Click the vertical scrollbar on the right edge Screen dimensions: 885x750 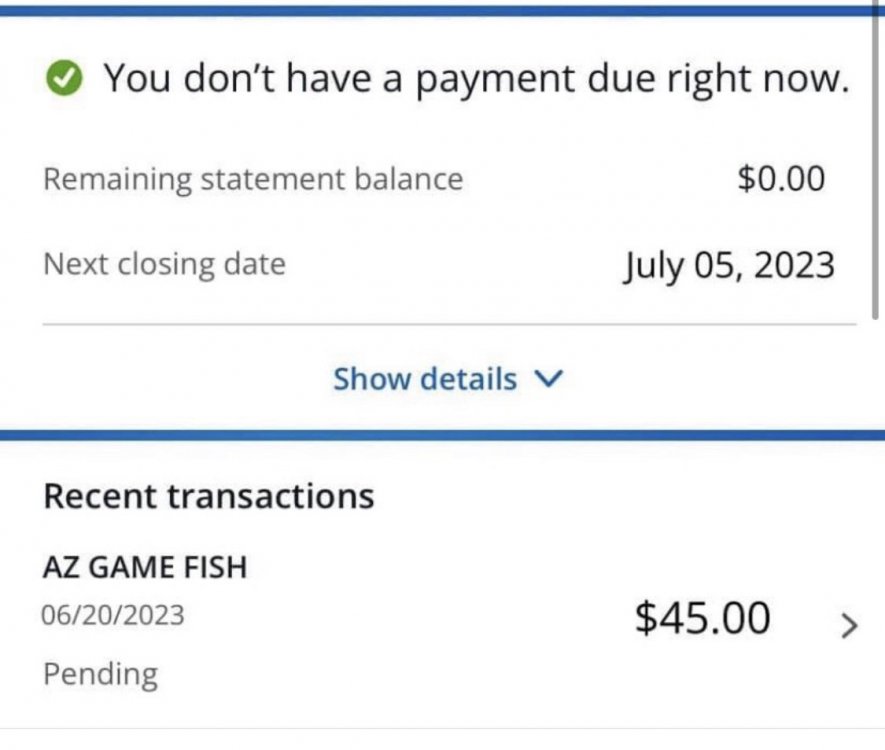(x=877, y=170)
